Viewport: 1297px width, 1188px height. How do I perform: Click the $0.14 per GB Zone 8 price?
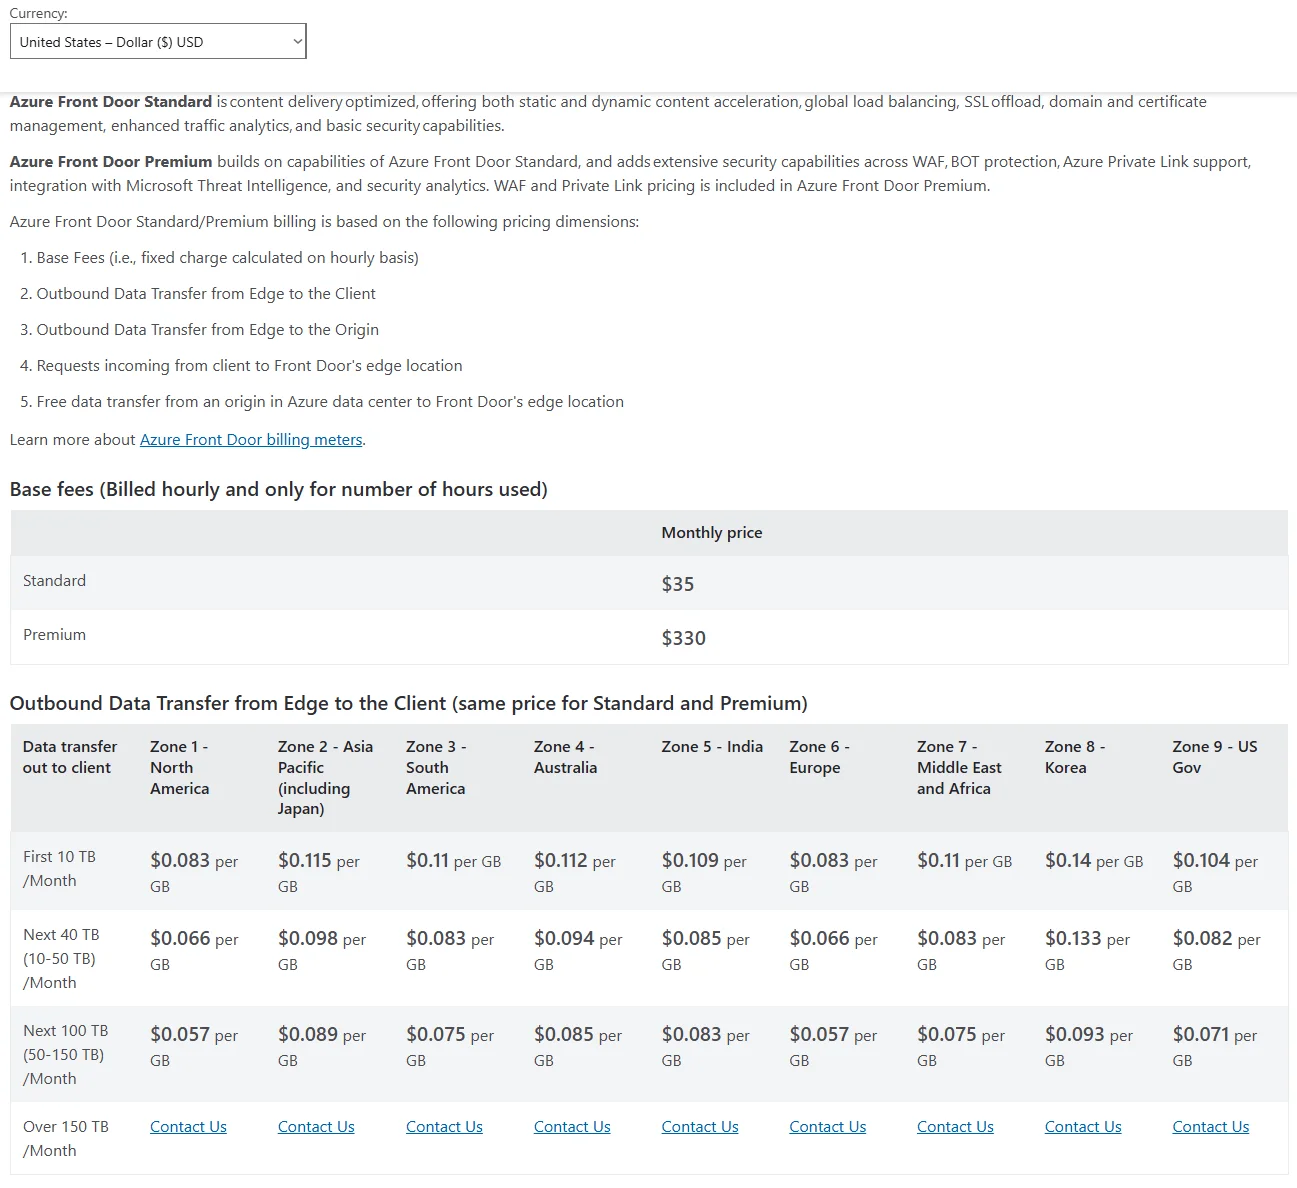tap(1094, 861)
